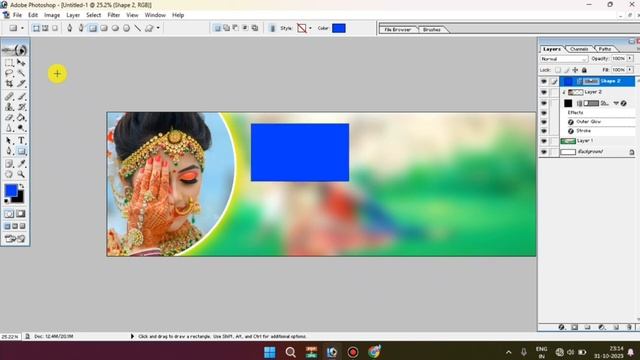The image size is (640, 360).
Task: Select the Pen tool in toolbox
Action: pos(9,151)
